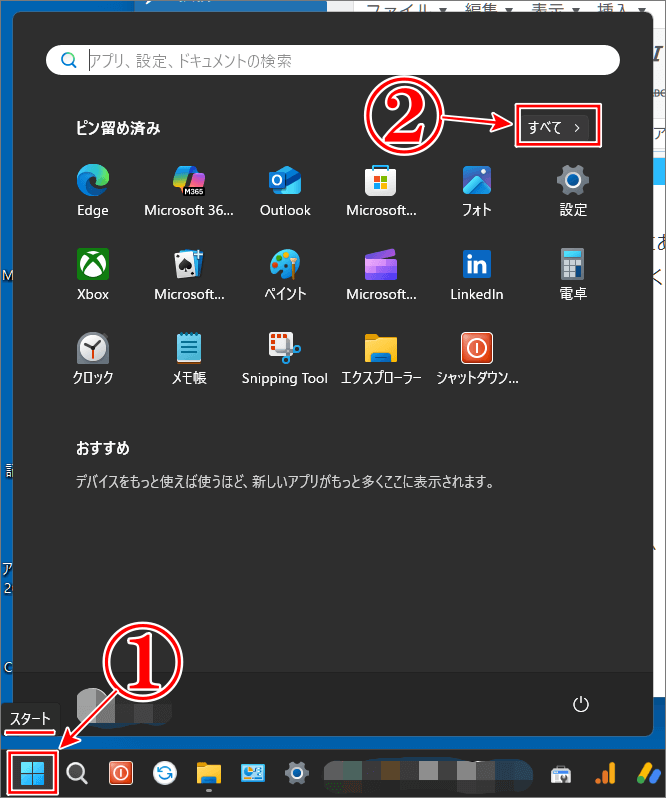Open the Google Ads taskbar icon
Viewport: 666px width, 798px height.
[649, 774]
